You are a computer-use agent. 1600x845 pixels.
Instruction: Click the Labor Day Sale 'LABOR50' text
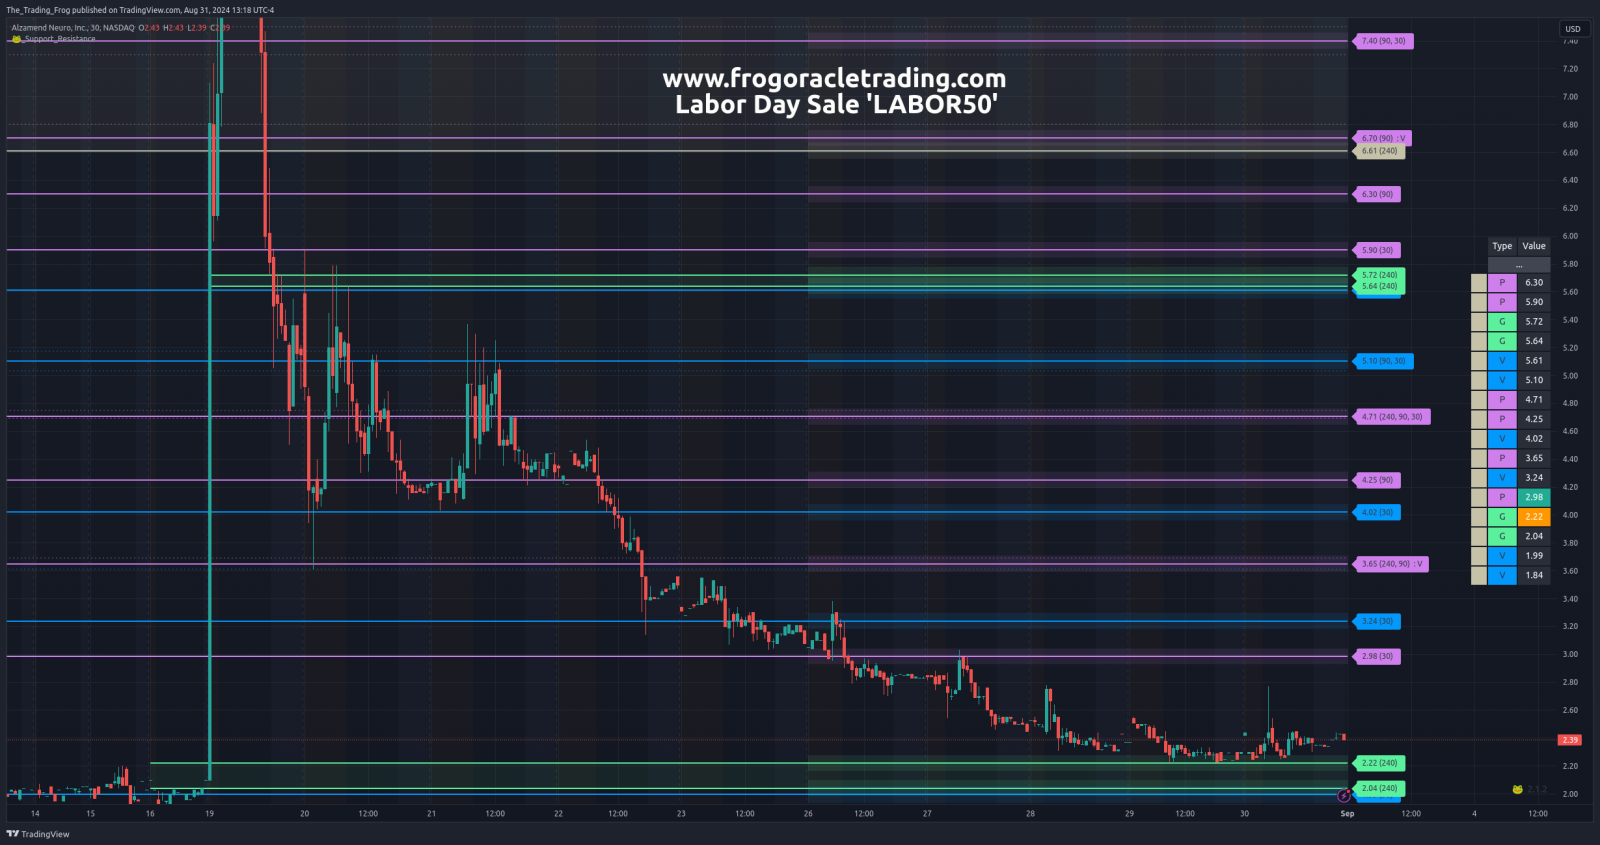[x=836, y=104]
